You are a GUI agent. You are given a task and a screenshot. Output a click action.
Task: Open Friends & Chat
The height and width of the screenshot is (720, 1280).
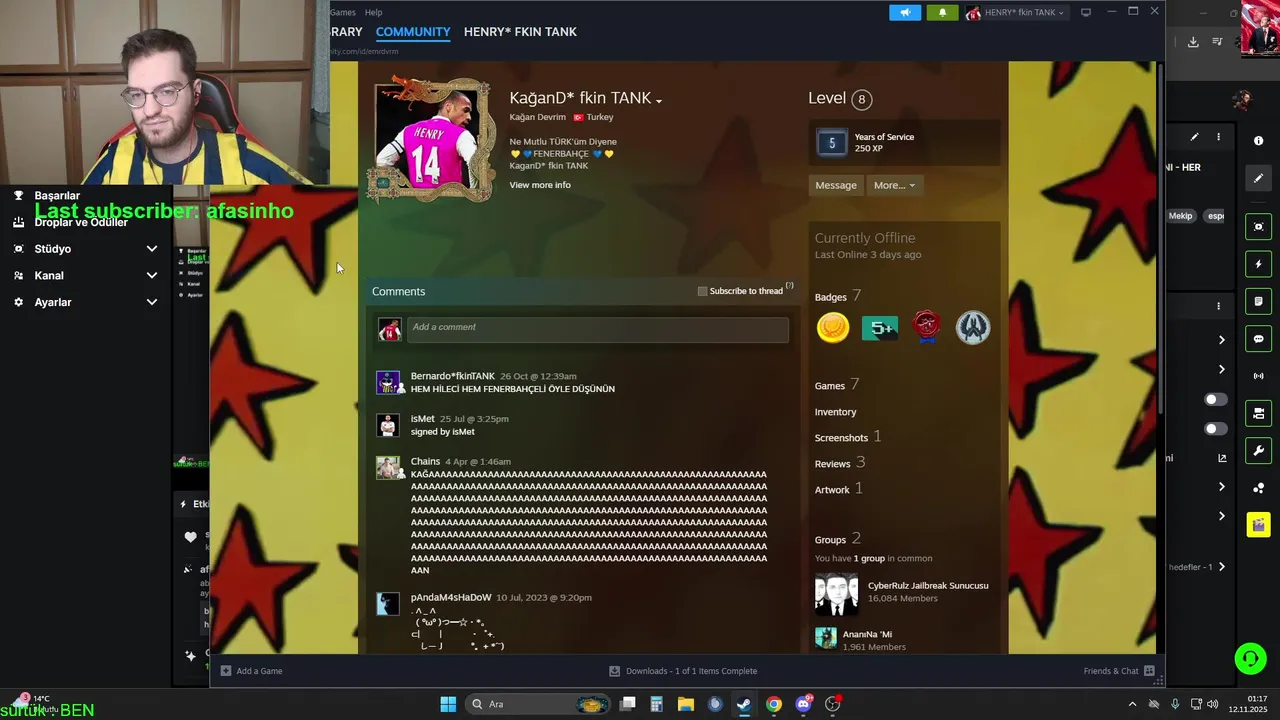[1119, 671]
